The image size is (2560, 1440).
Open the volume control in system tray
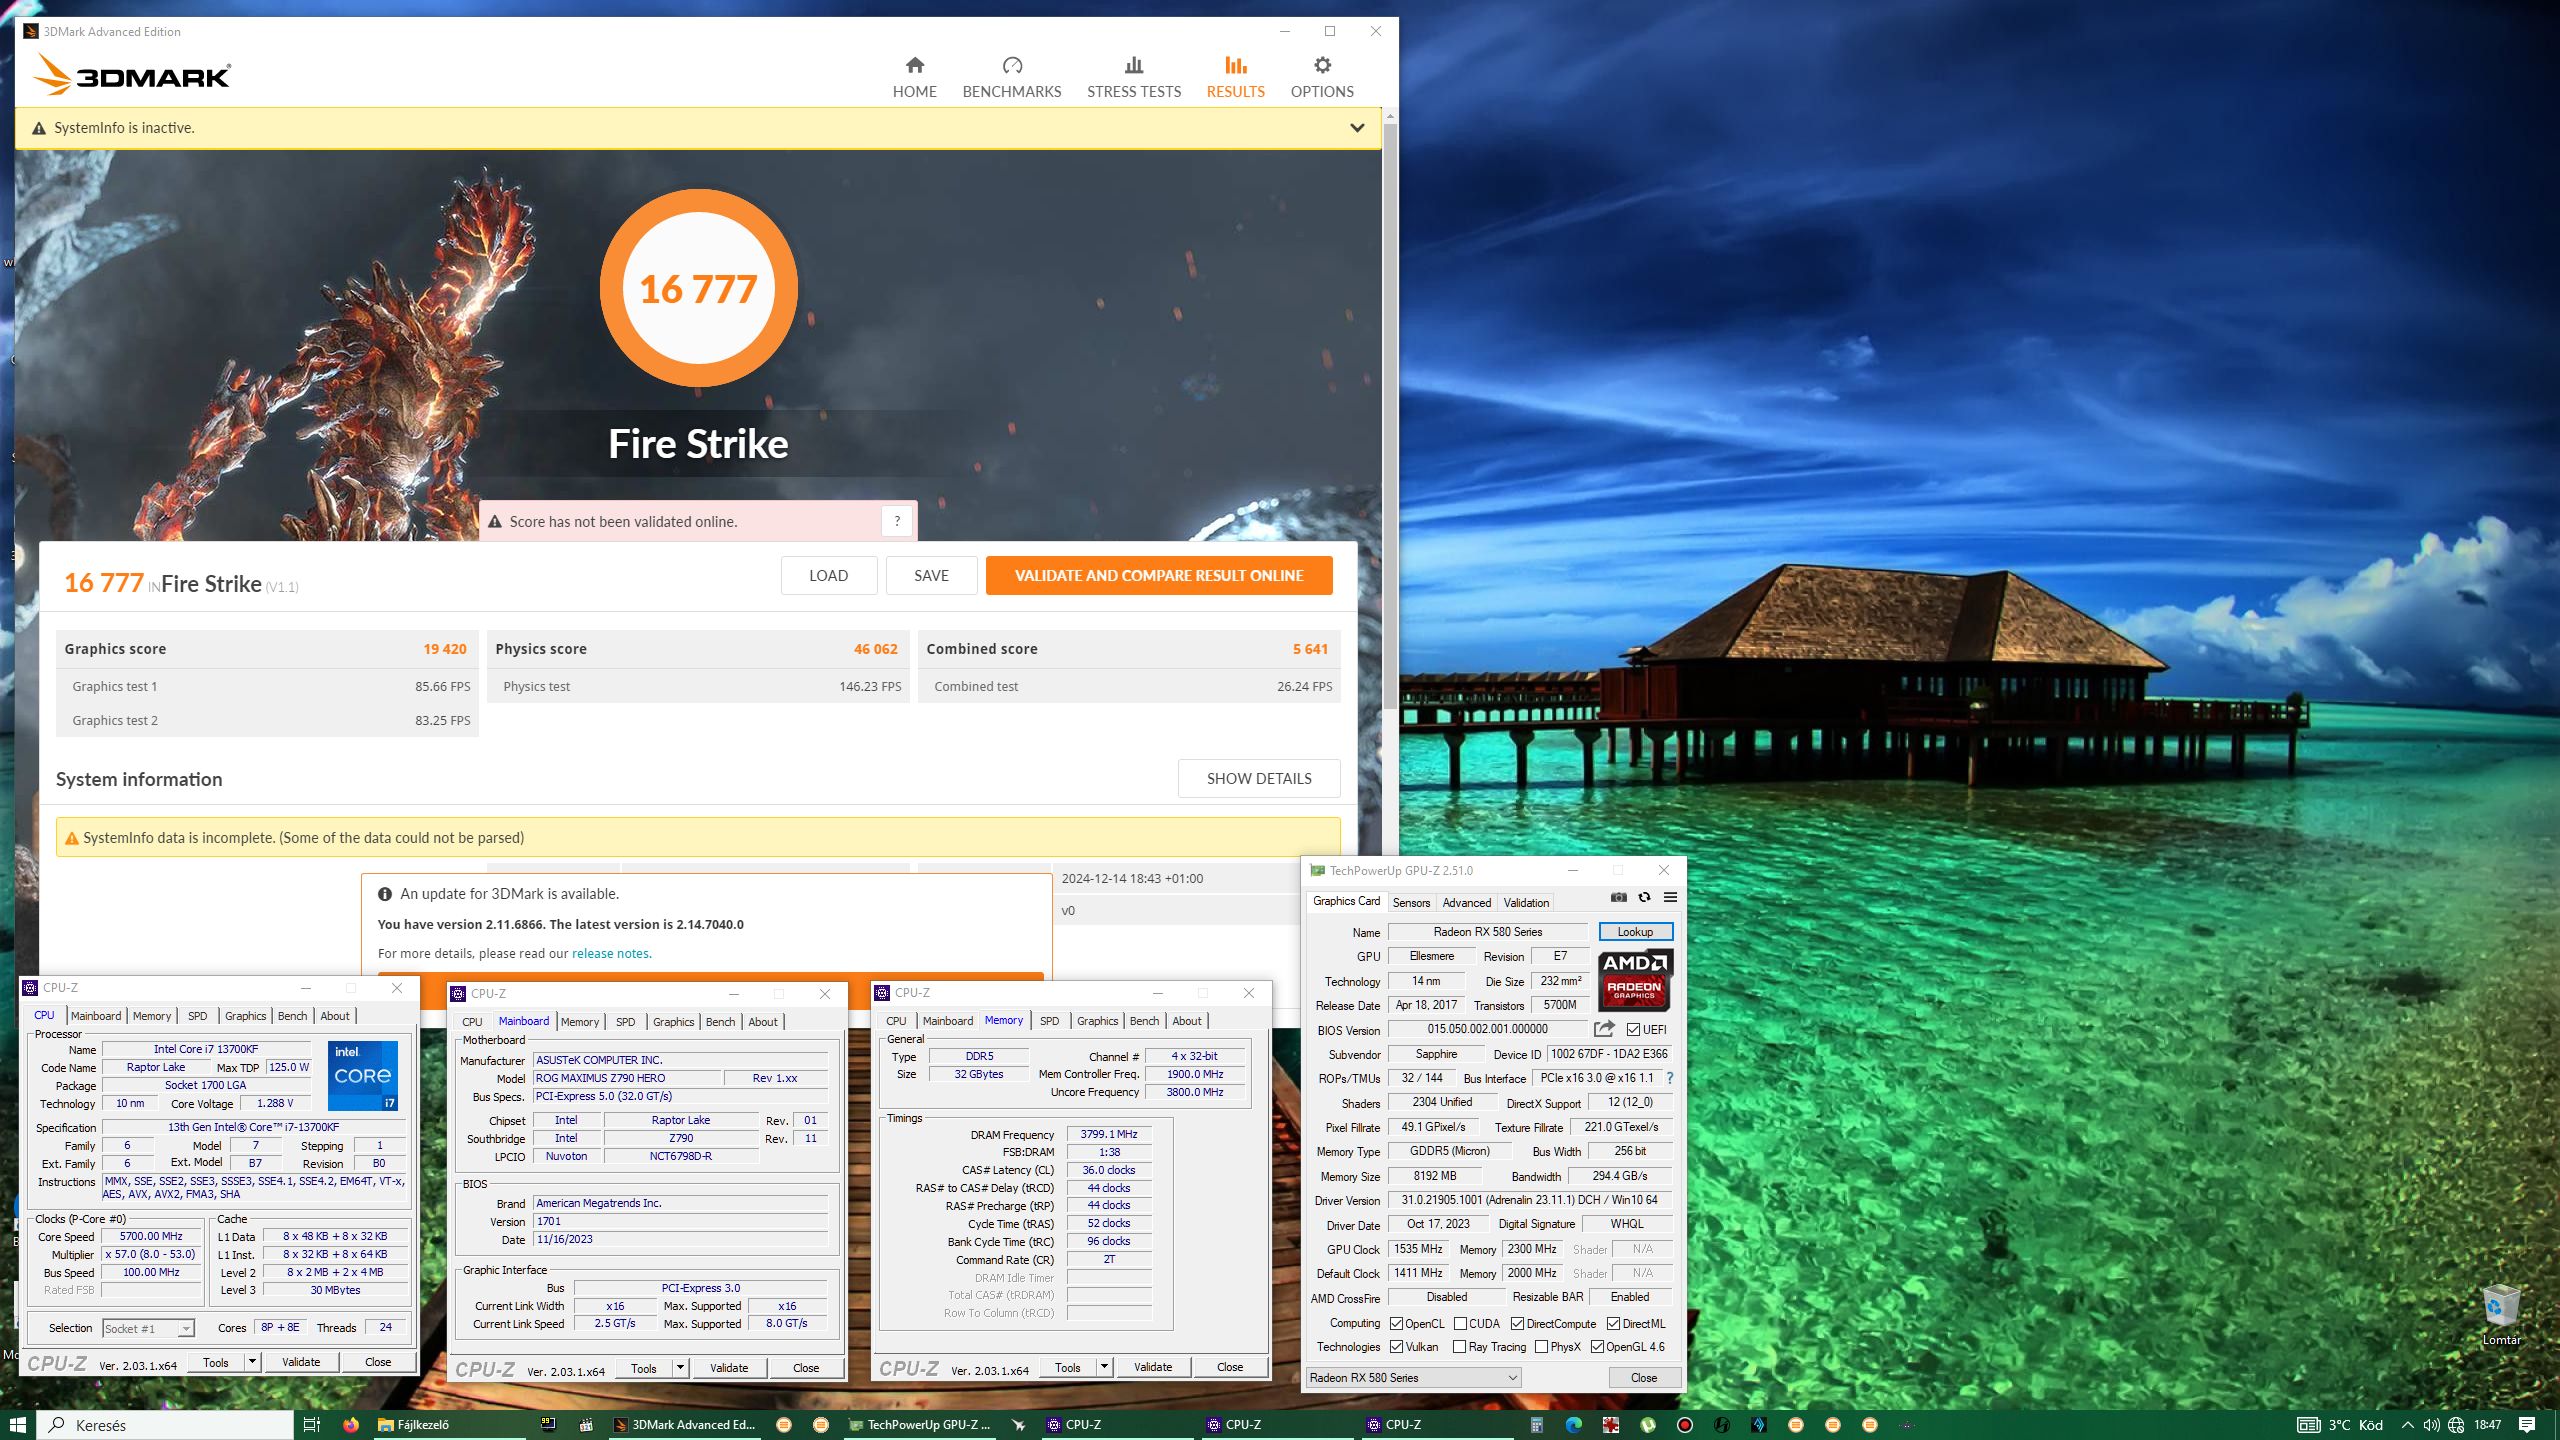(x=2431, y=1425)
